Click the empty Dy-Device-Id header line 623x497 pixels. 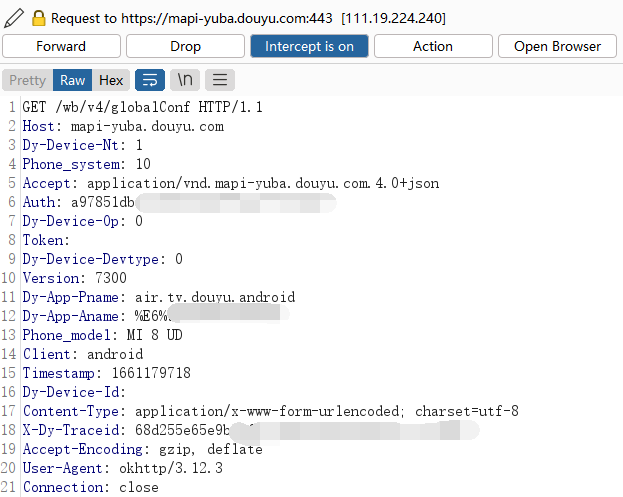click(74, 392)
